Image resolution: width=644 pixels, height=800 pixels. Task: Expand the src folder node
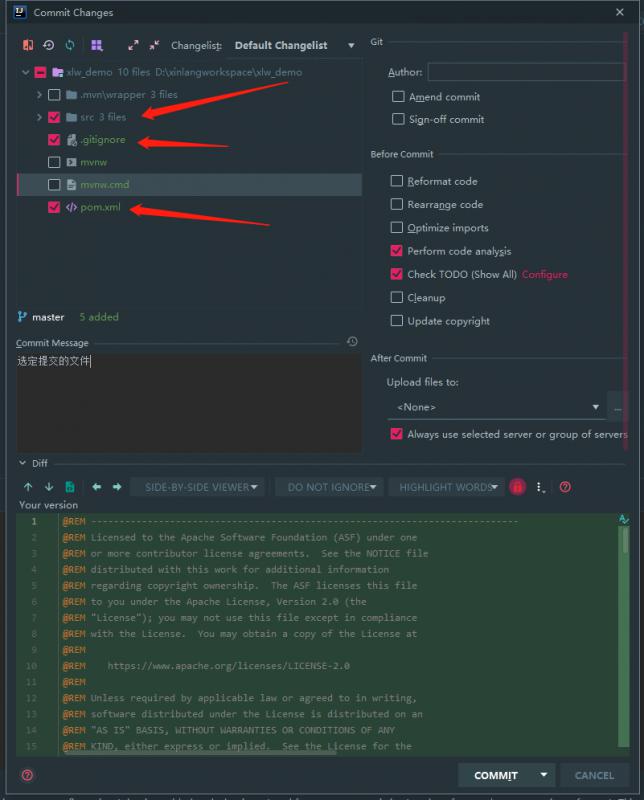(x=39, y=117)
